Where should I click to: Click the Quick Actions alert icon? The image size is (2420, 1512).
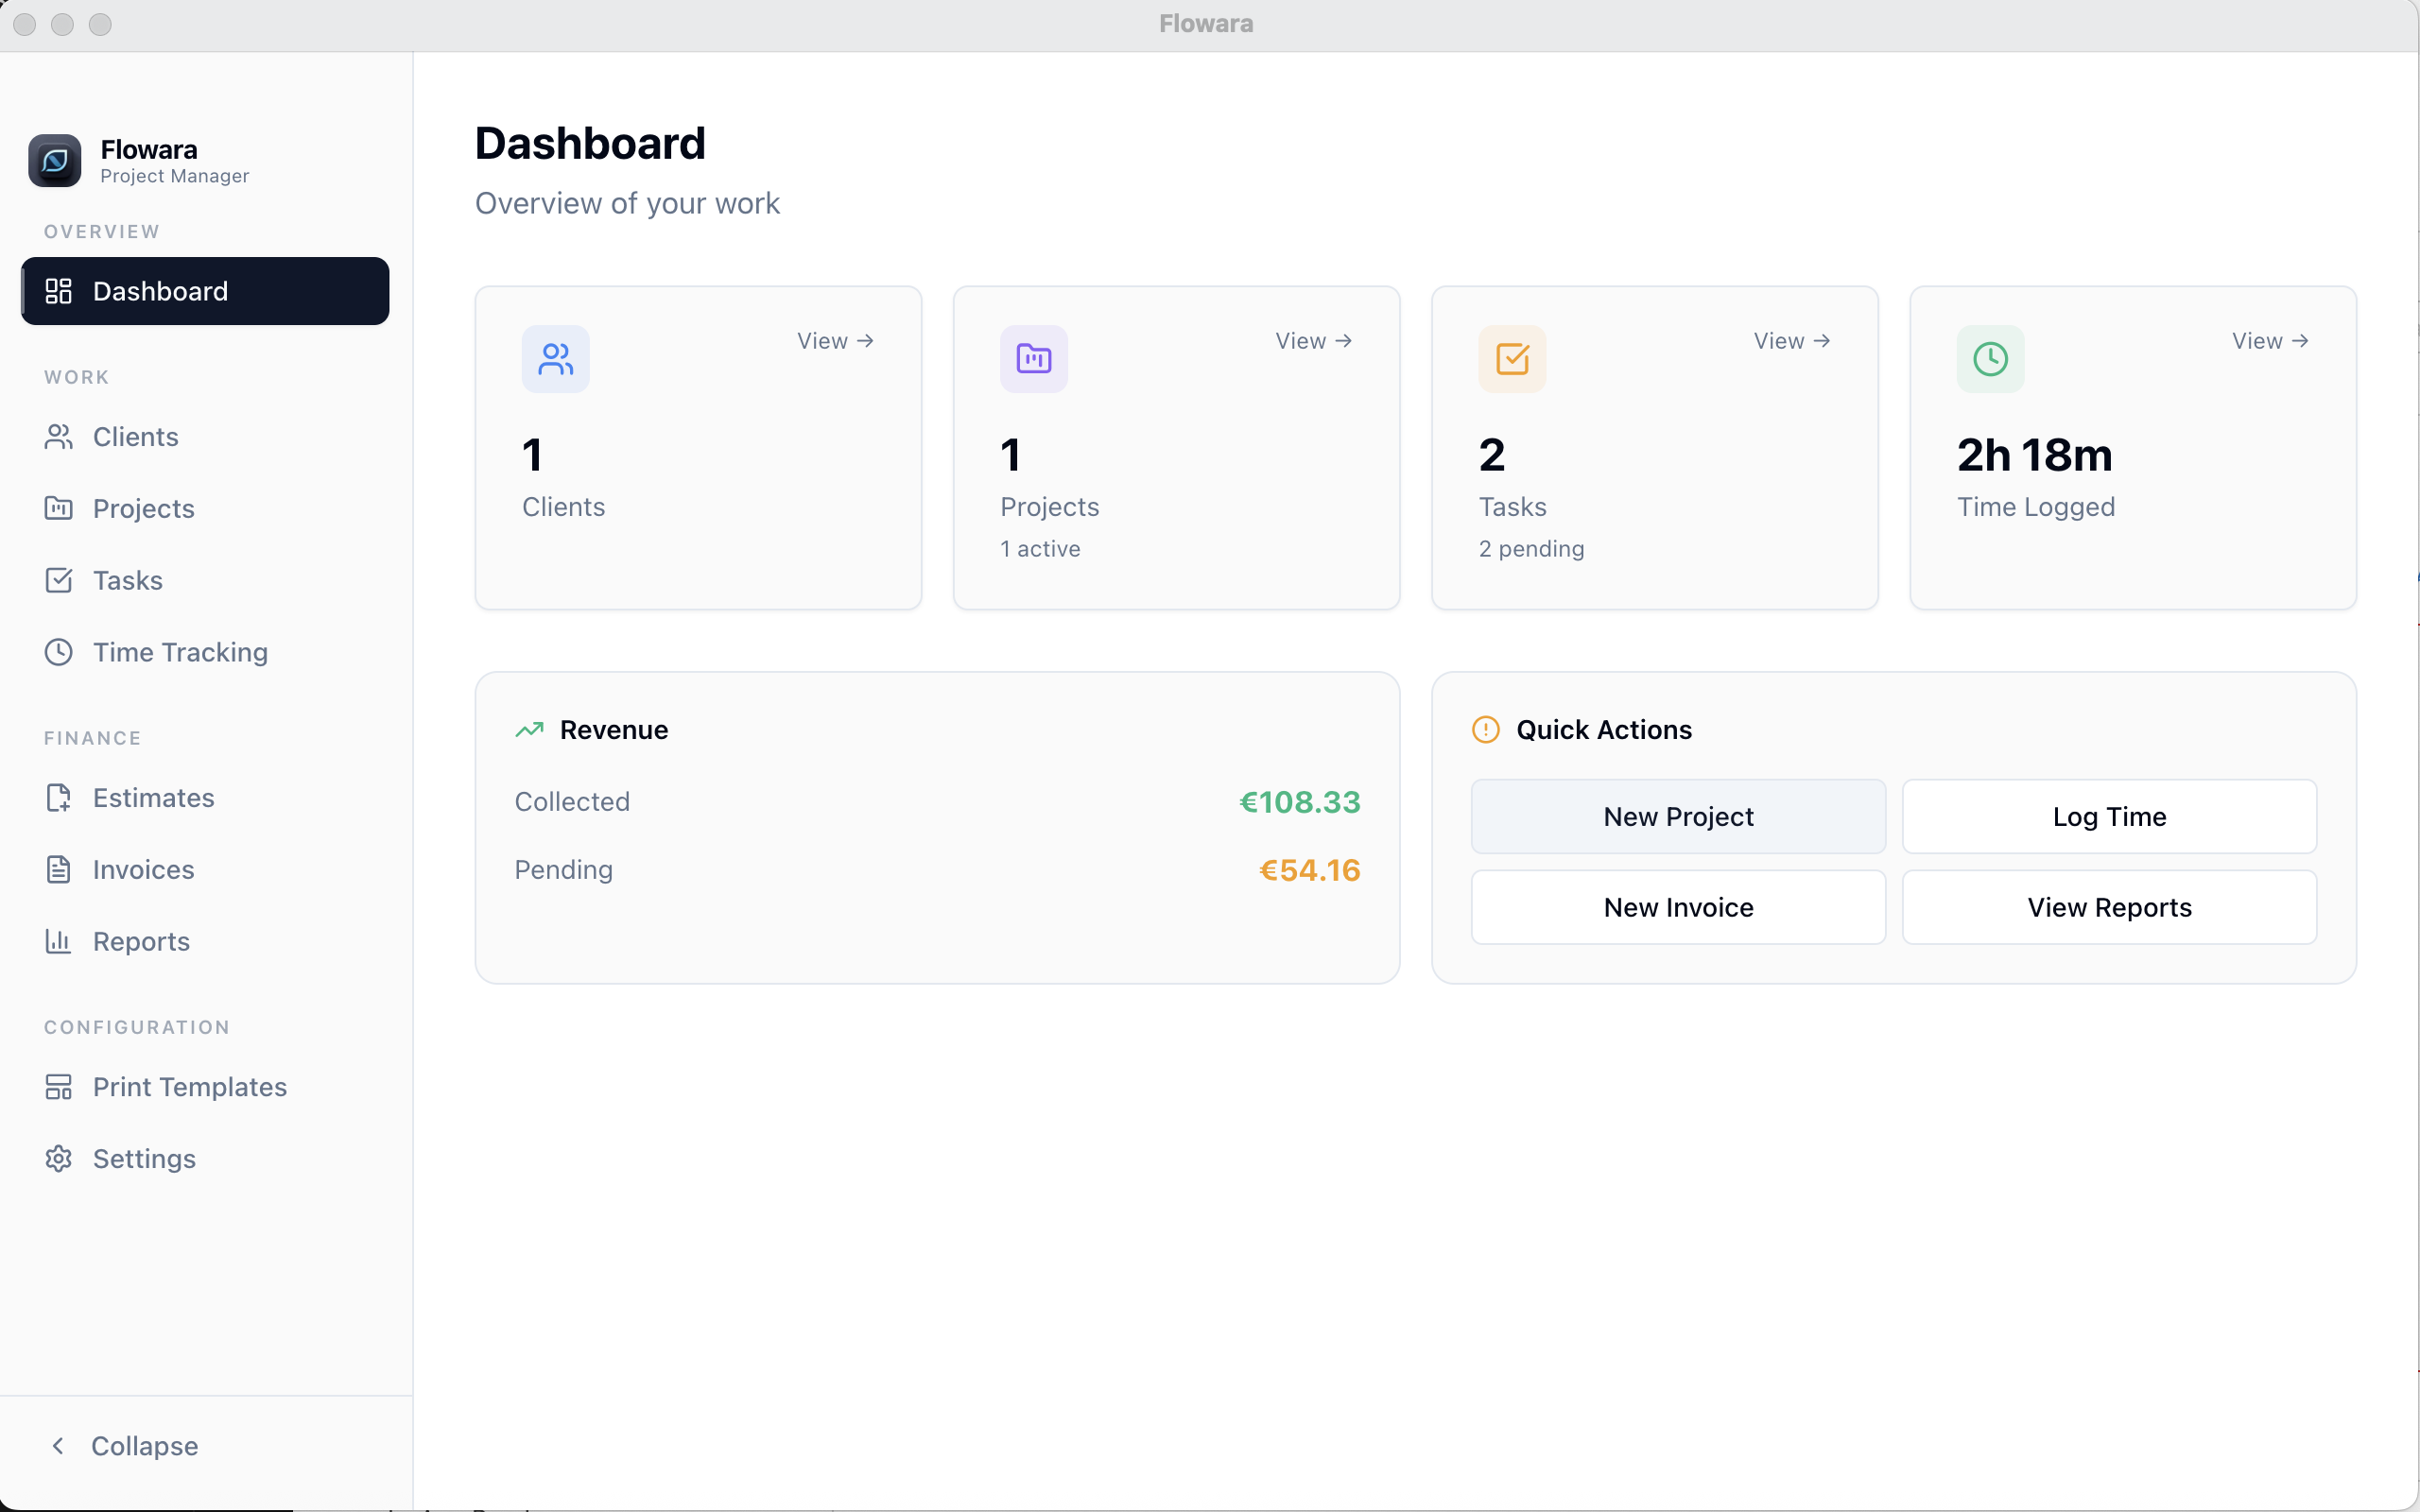click(x=1485, y=730)
